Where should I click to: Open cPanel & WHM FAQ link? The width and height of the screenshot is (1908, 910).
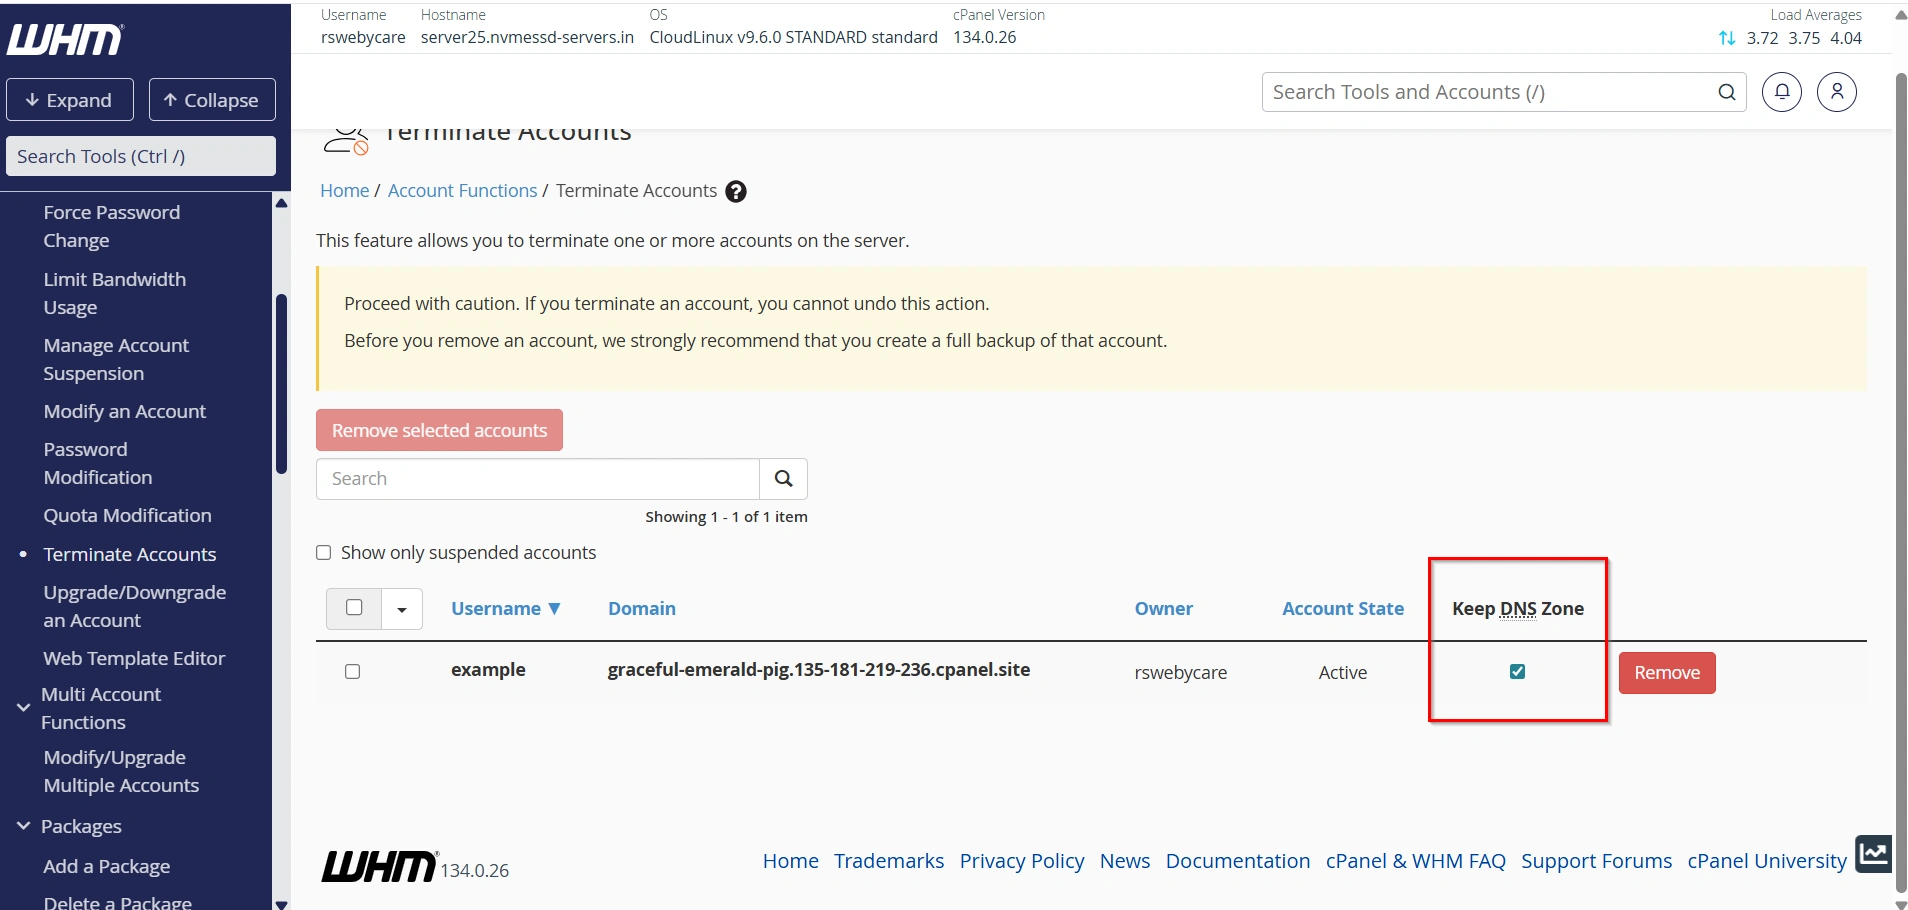(1415, 861)
